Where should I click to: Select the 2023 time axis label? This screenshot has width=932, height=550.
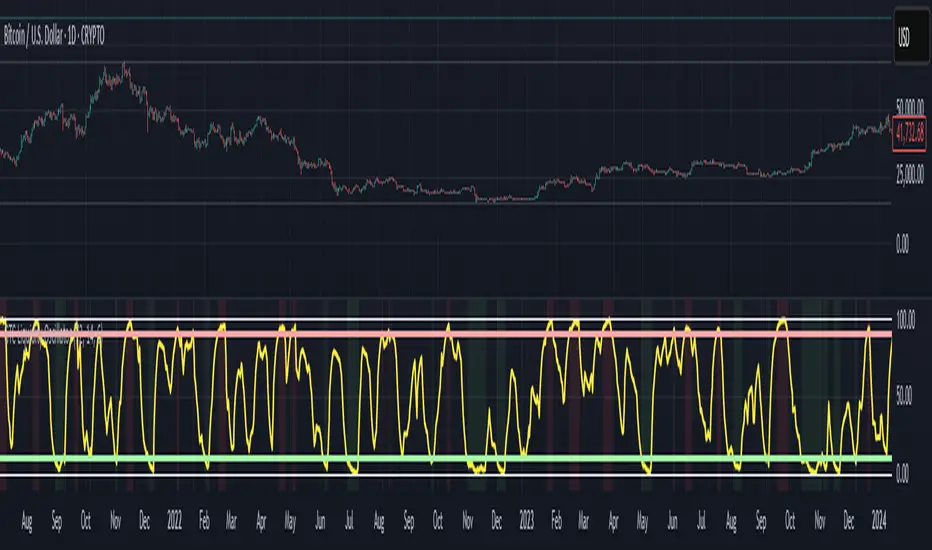(x=526, y=521)
